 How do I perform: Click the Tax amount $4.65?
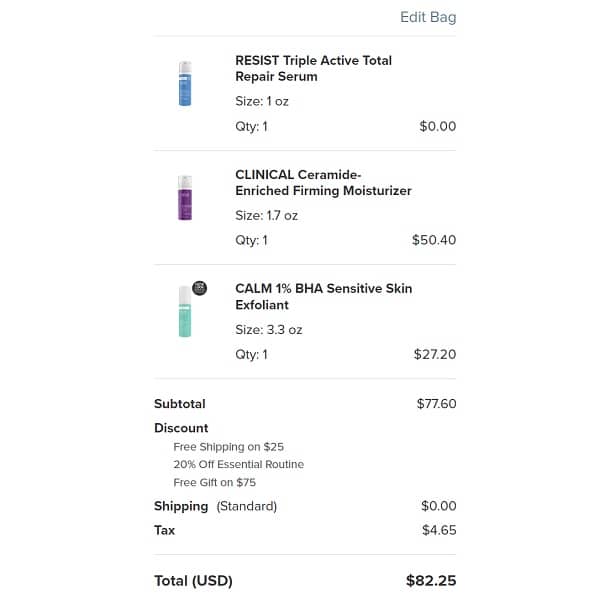(x=438, y=530)
